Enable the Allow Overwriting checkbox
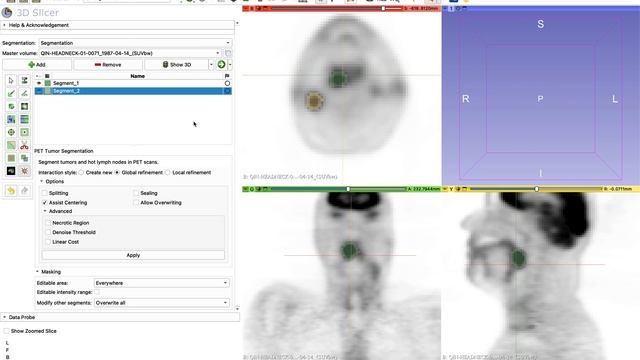The image size is (640, 360). click(x=136, y=202)
